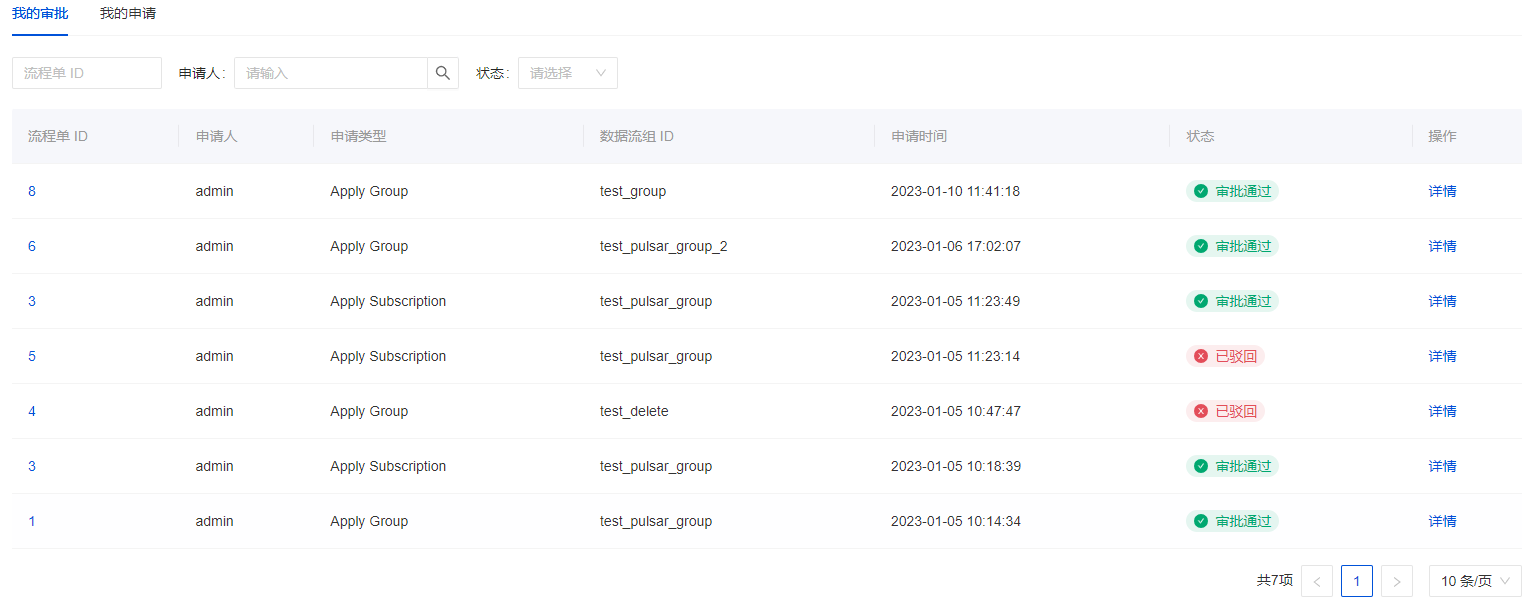
Task: Open 详情 for test_pulsar_group_2 row
Action: pos(1442,246)
